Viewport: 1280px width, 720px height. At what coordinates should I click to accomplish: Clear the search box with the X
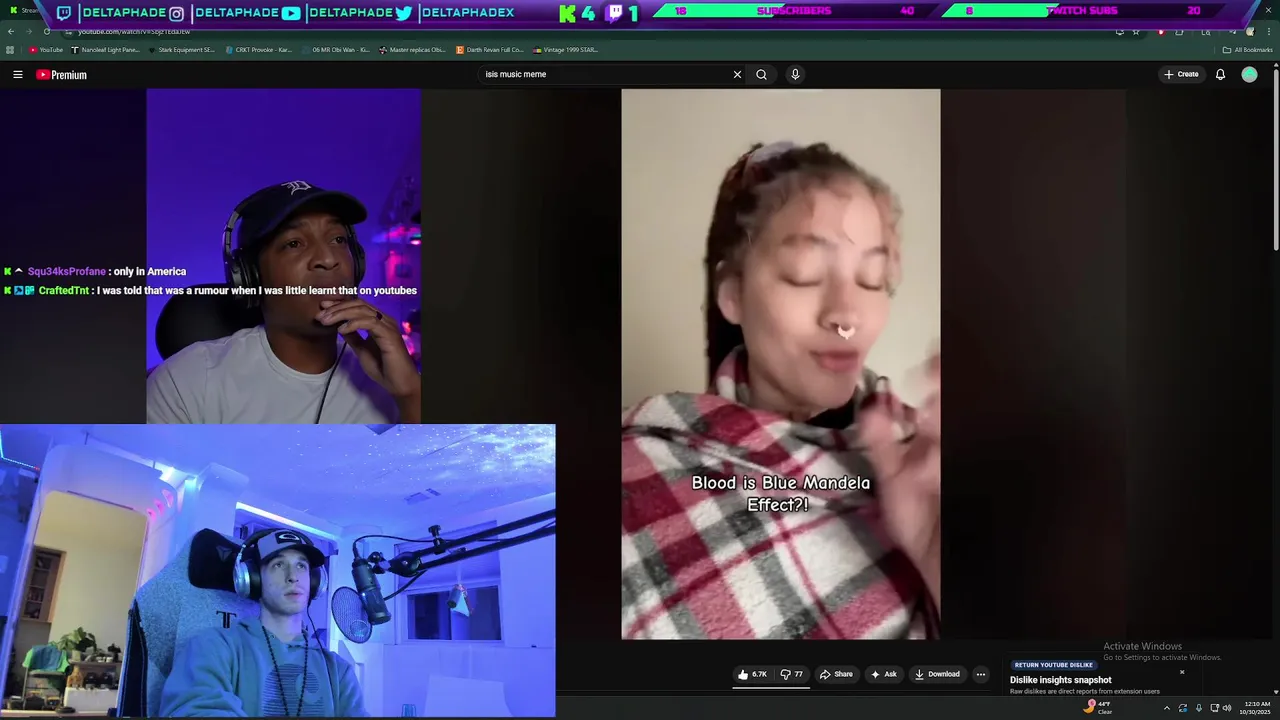point(737,74)
